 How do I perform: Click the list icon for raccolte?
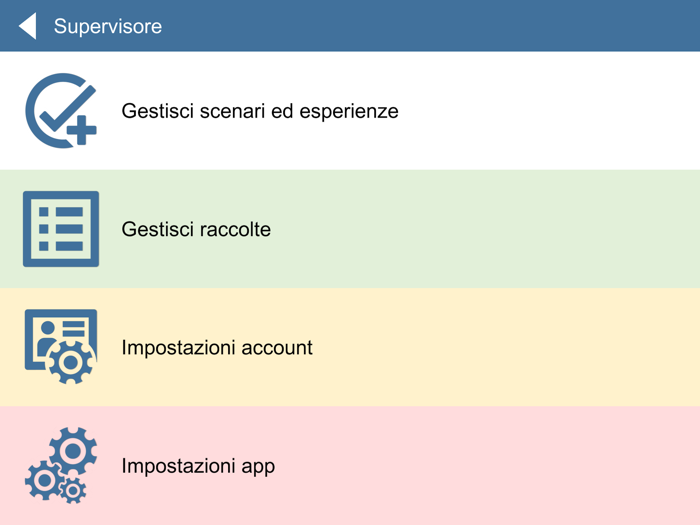(61, 229)
